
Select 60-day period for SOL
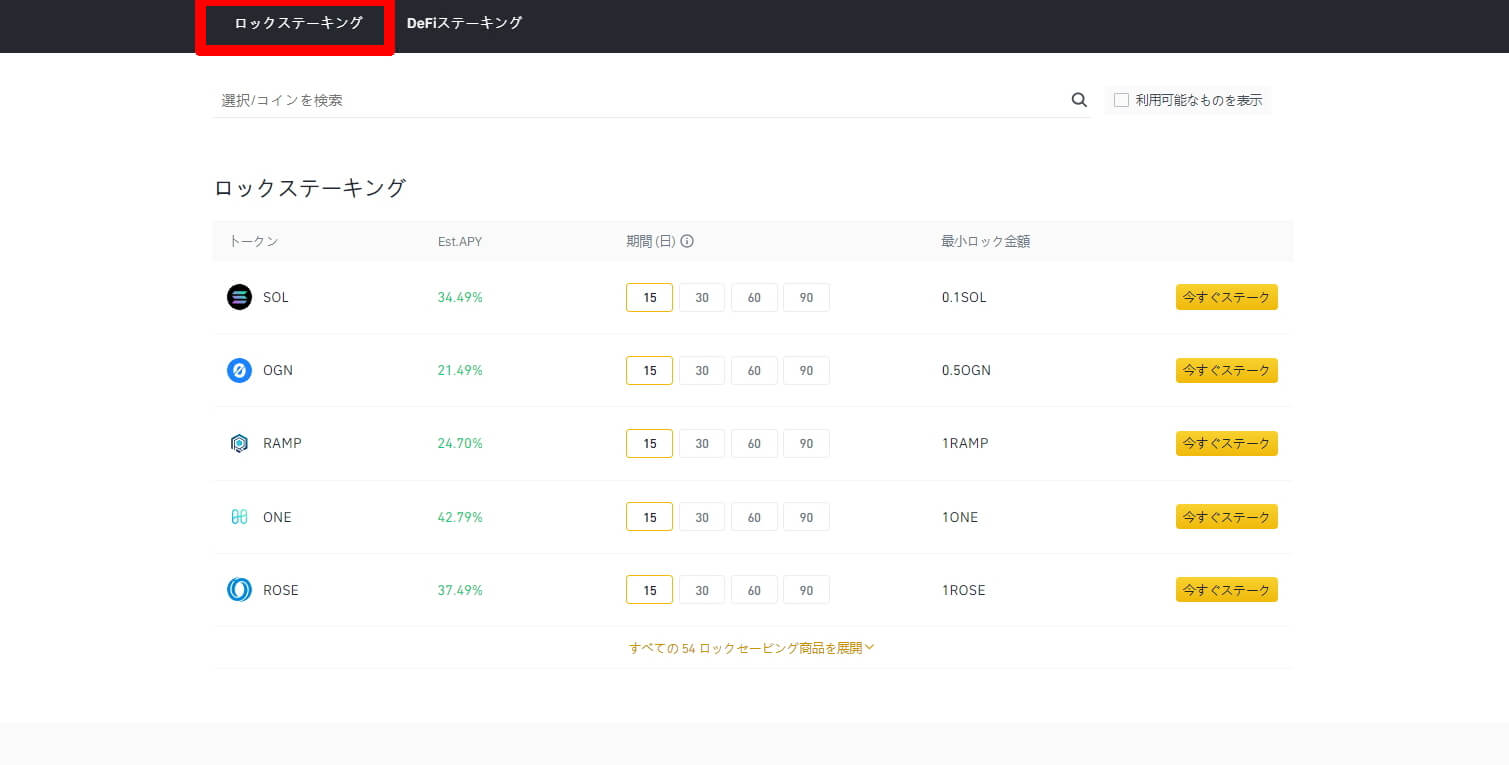tap(754, 298)
